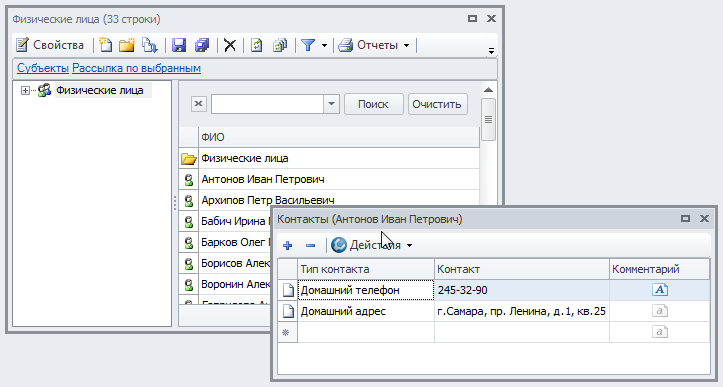This screenshot has height=387, width=723.
Task: Click the Комментарий column header
Action: (x=660, y=269)
